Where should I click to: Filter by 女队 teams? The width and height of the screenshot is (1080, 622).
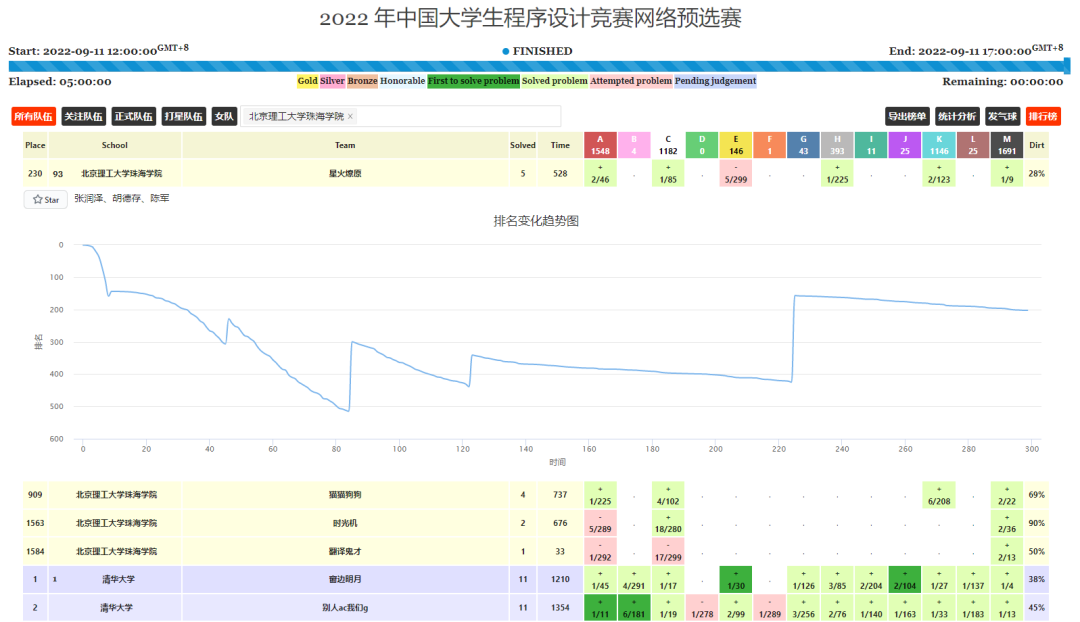pos(224,116)
